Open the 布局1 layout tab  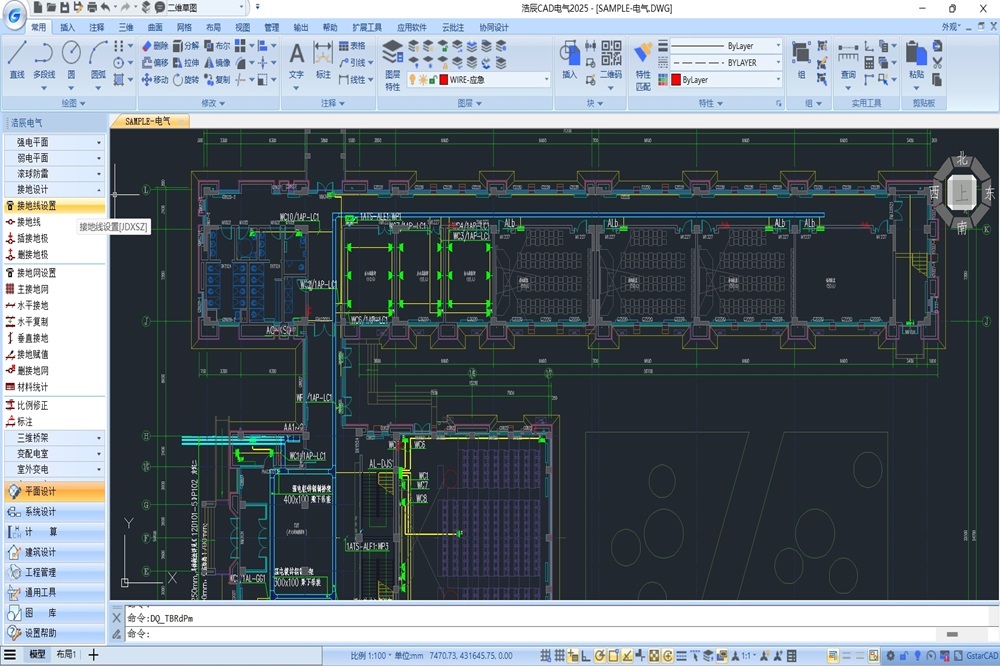point(65,655)
